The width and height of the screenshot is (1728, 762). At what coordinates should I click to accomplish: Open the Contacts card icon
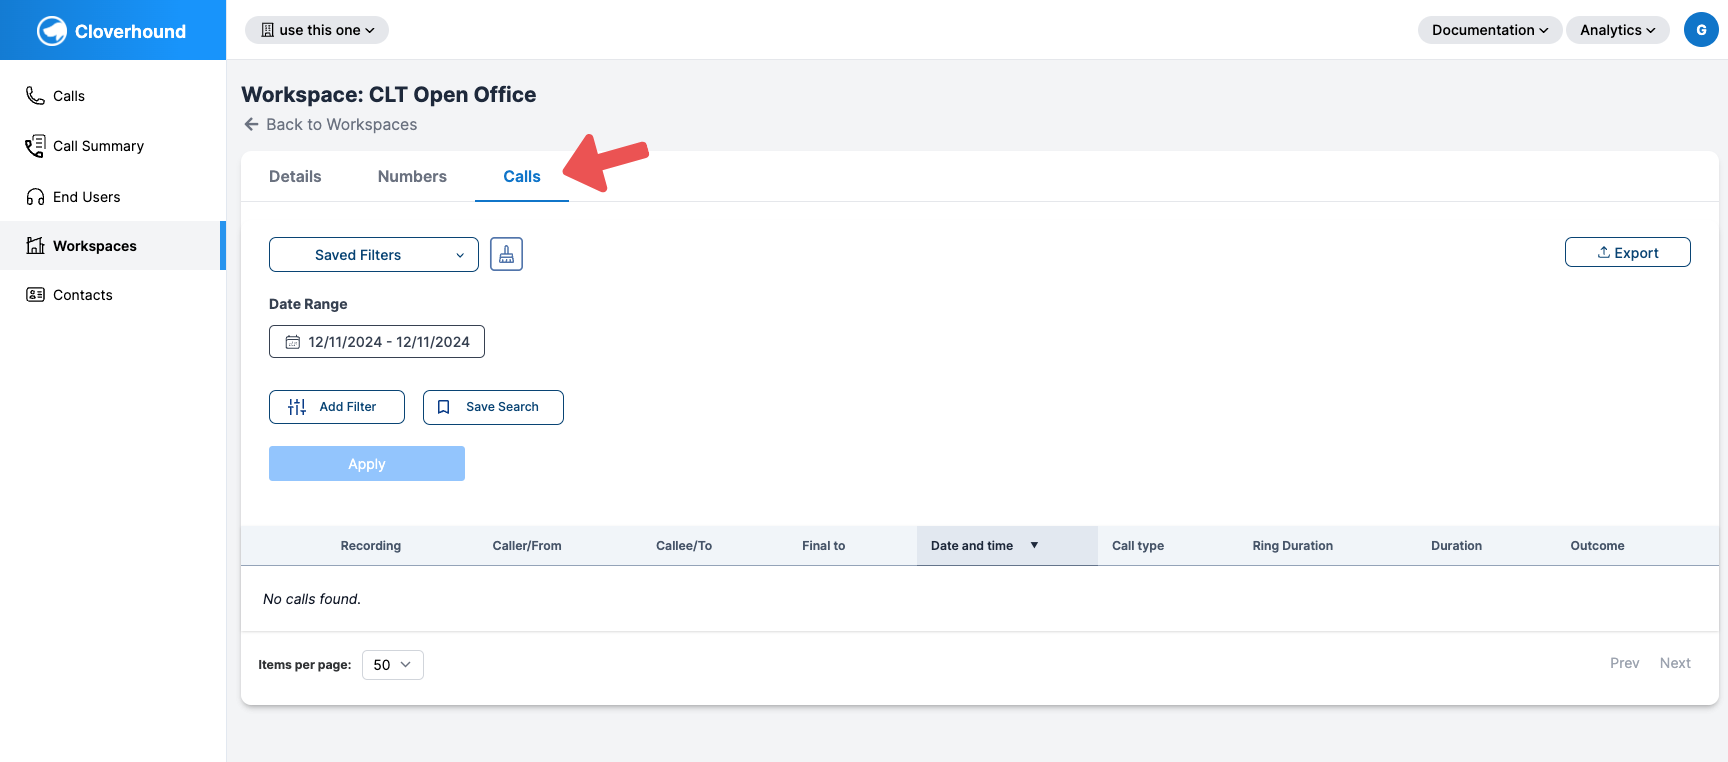pyautogui.click(x=35, y=294)
